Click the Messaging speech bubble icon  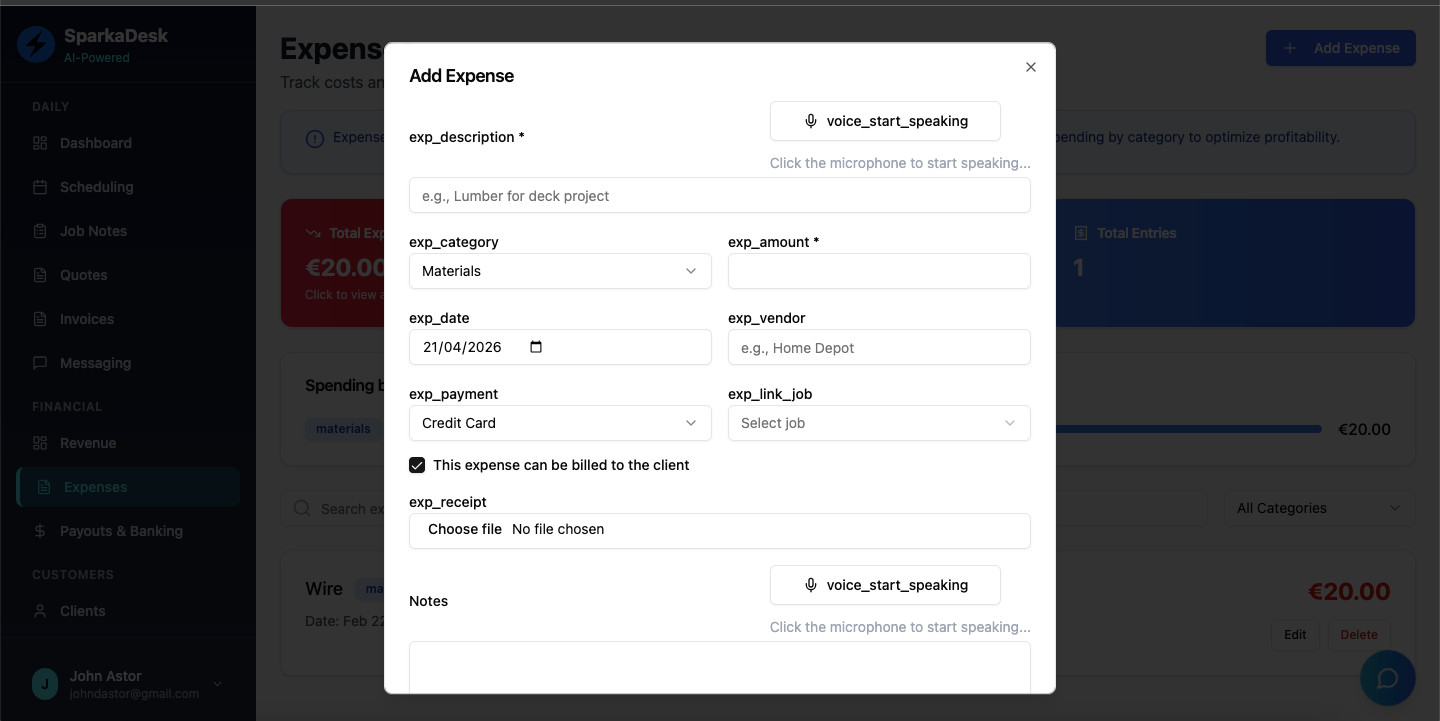(40, 363)
